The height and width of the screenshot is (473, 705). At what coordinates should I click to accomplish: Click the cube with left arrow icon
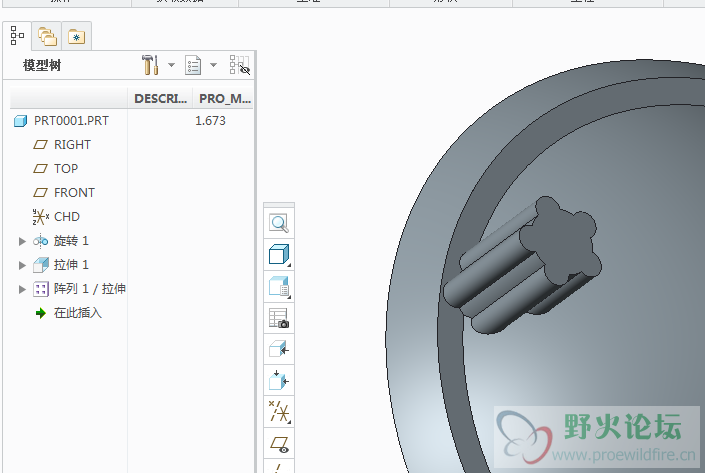tap(279, 349)
